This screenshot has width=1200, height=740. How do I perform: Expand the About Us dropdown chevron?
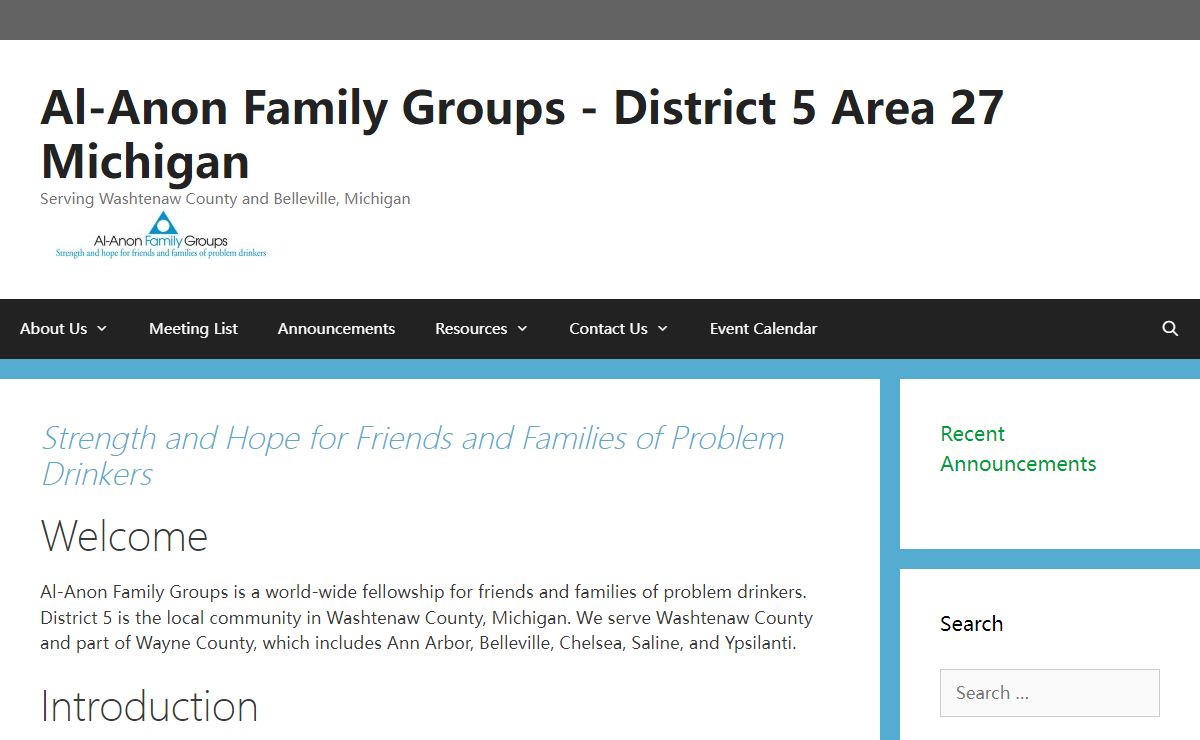coord(101,329)
